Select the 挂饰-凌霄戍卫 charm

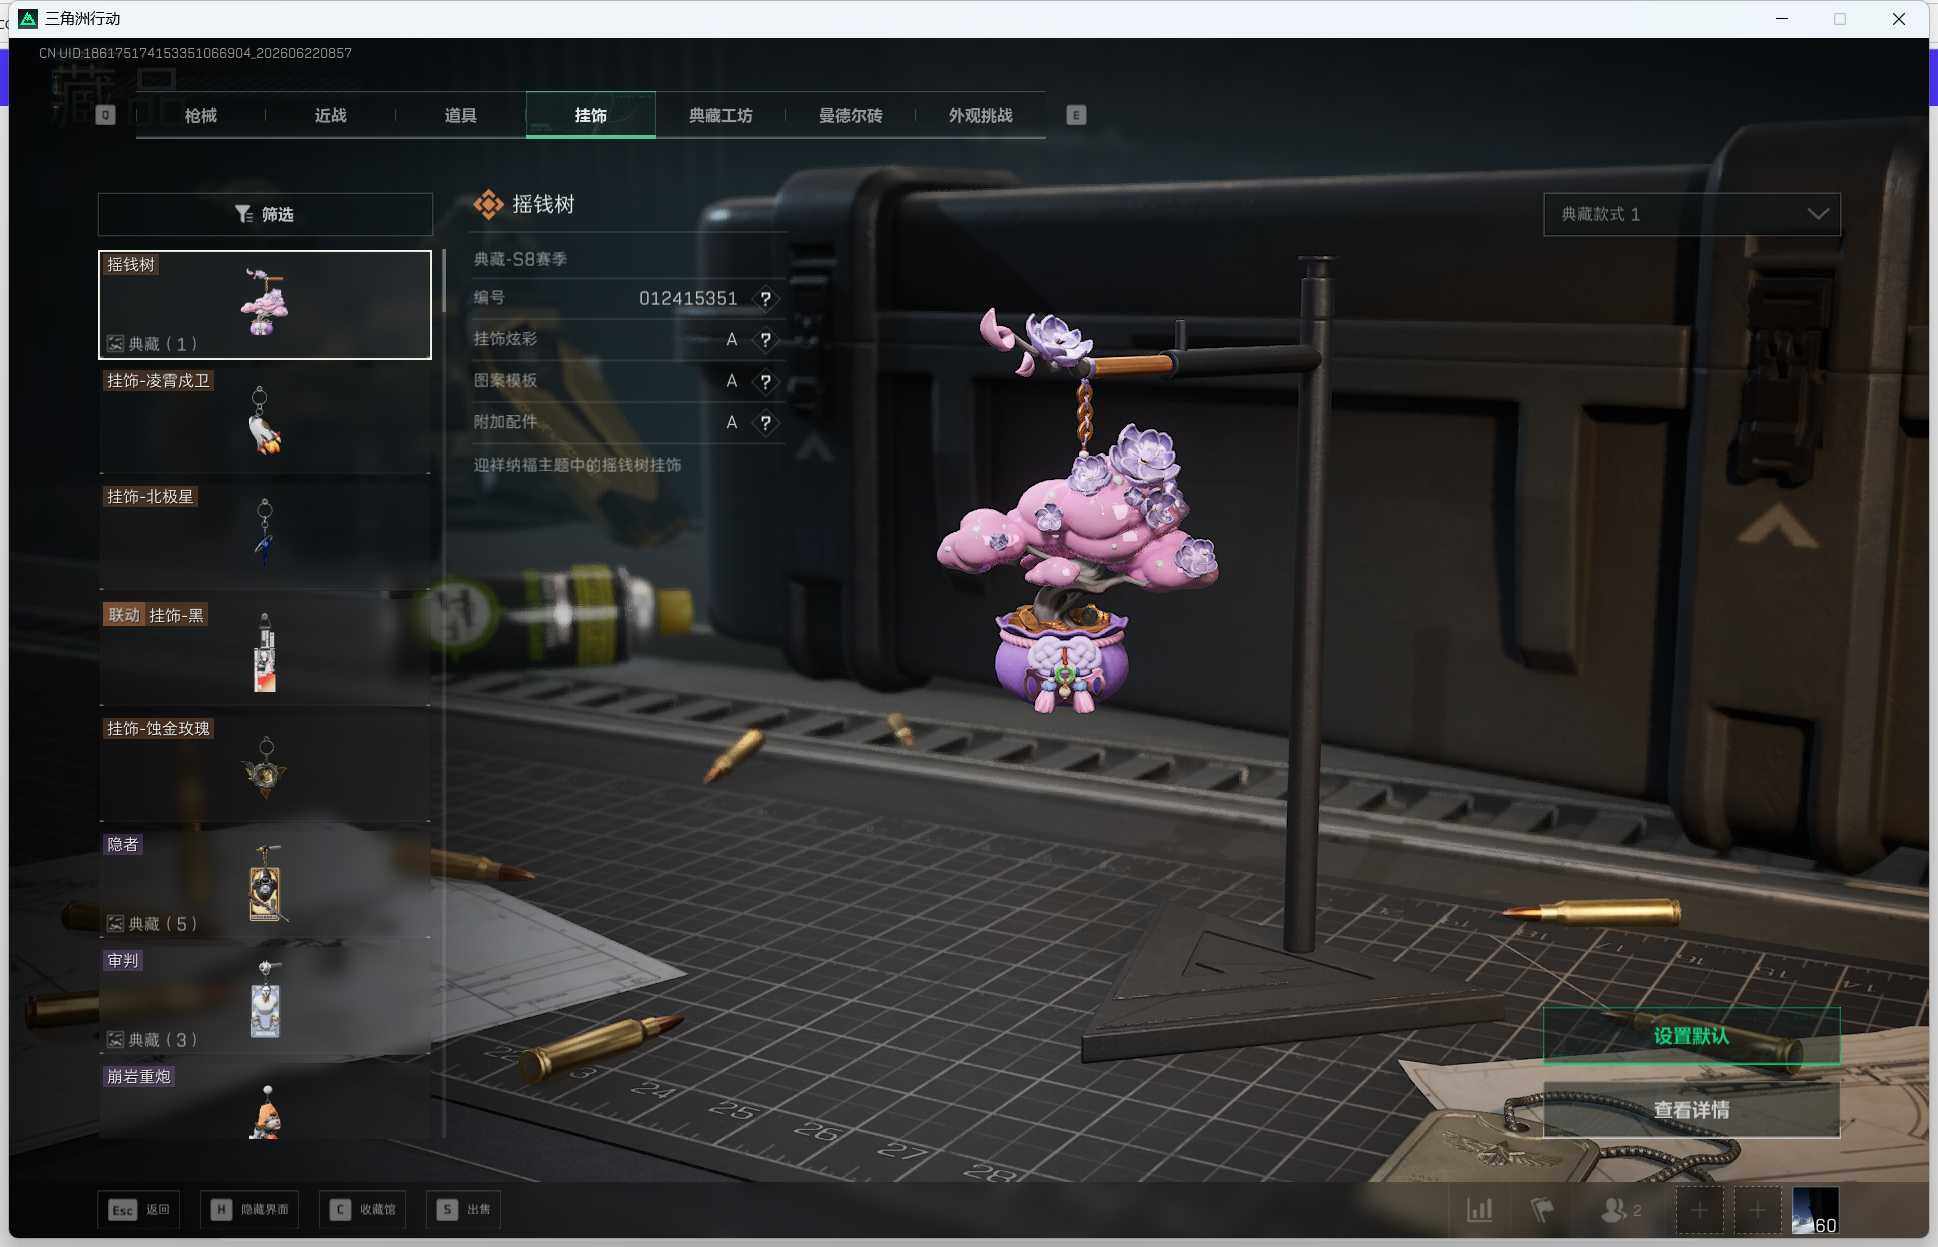(x=265, y=420)
